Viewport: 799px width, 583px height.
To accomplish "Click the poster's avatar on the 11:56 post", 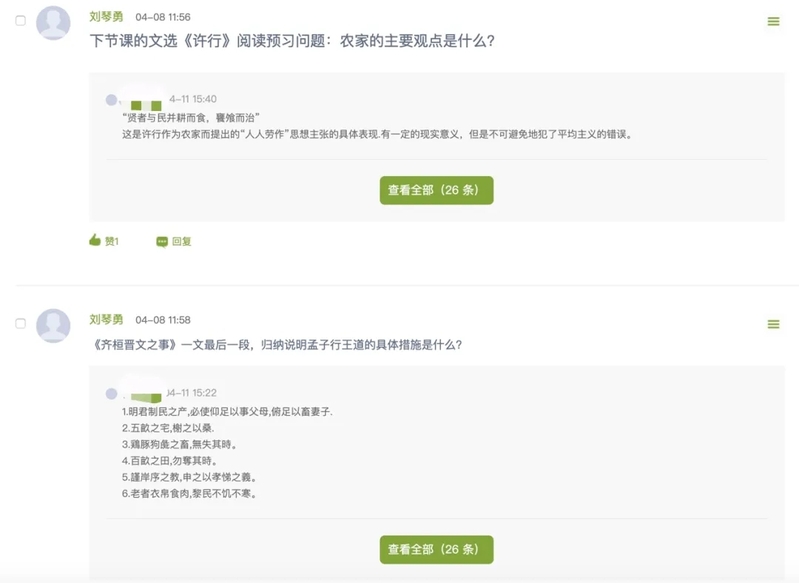I will pos(53,22).
